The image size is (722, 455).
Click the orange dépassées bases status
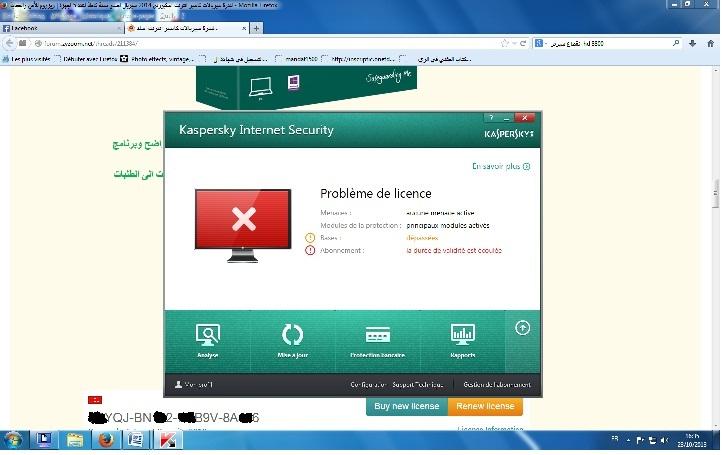[422, 238]
